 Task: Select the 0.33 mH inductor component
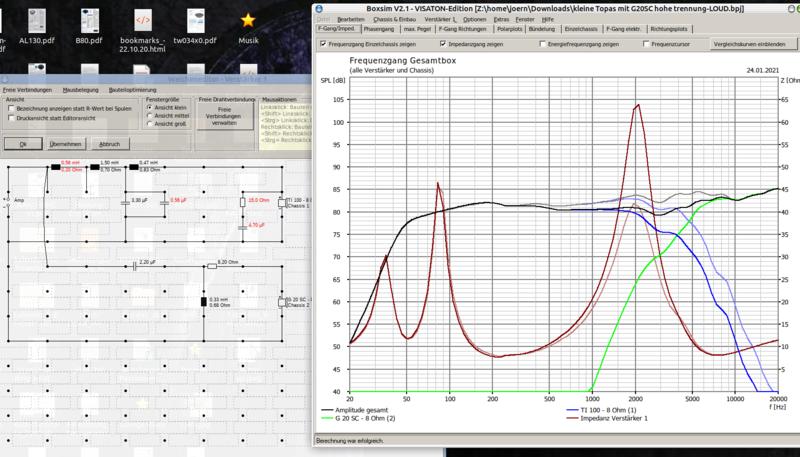[x=204, y=301]
